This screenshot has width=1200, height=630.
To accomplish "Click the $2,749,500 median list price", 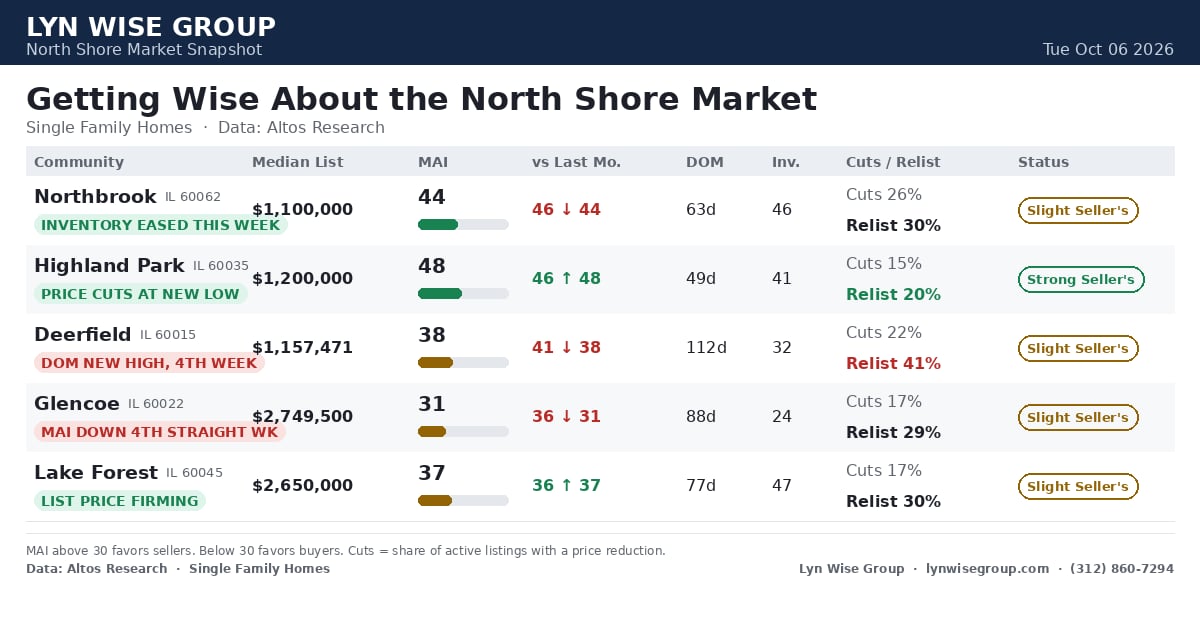I will 302,417.
